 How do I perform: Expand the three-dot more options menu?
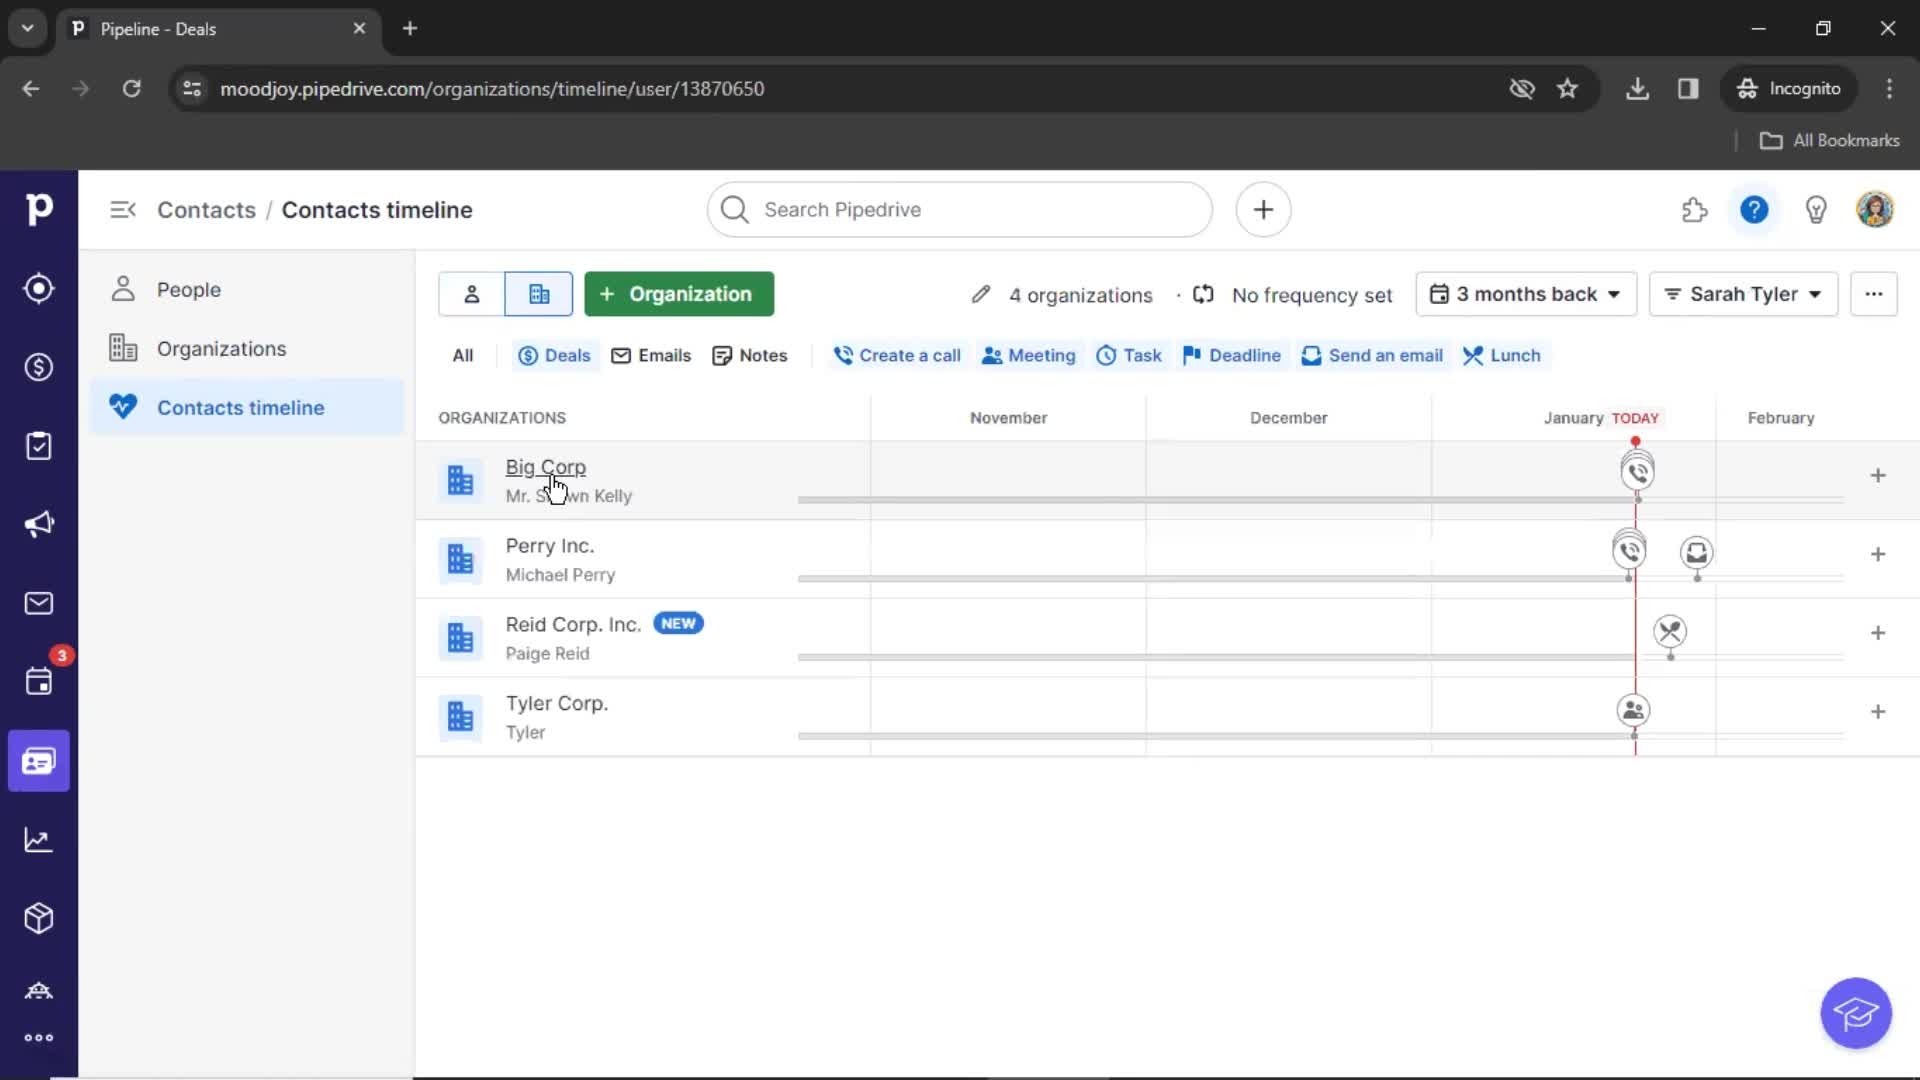pyautogui.click(x=1874, y=293)
